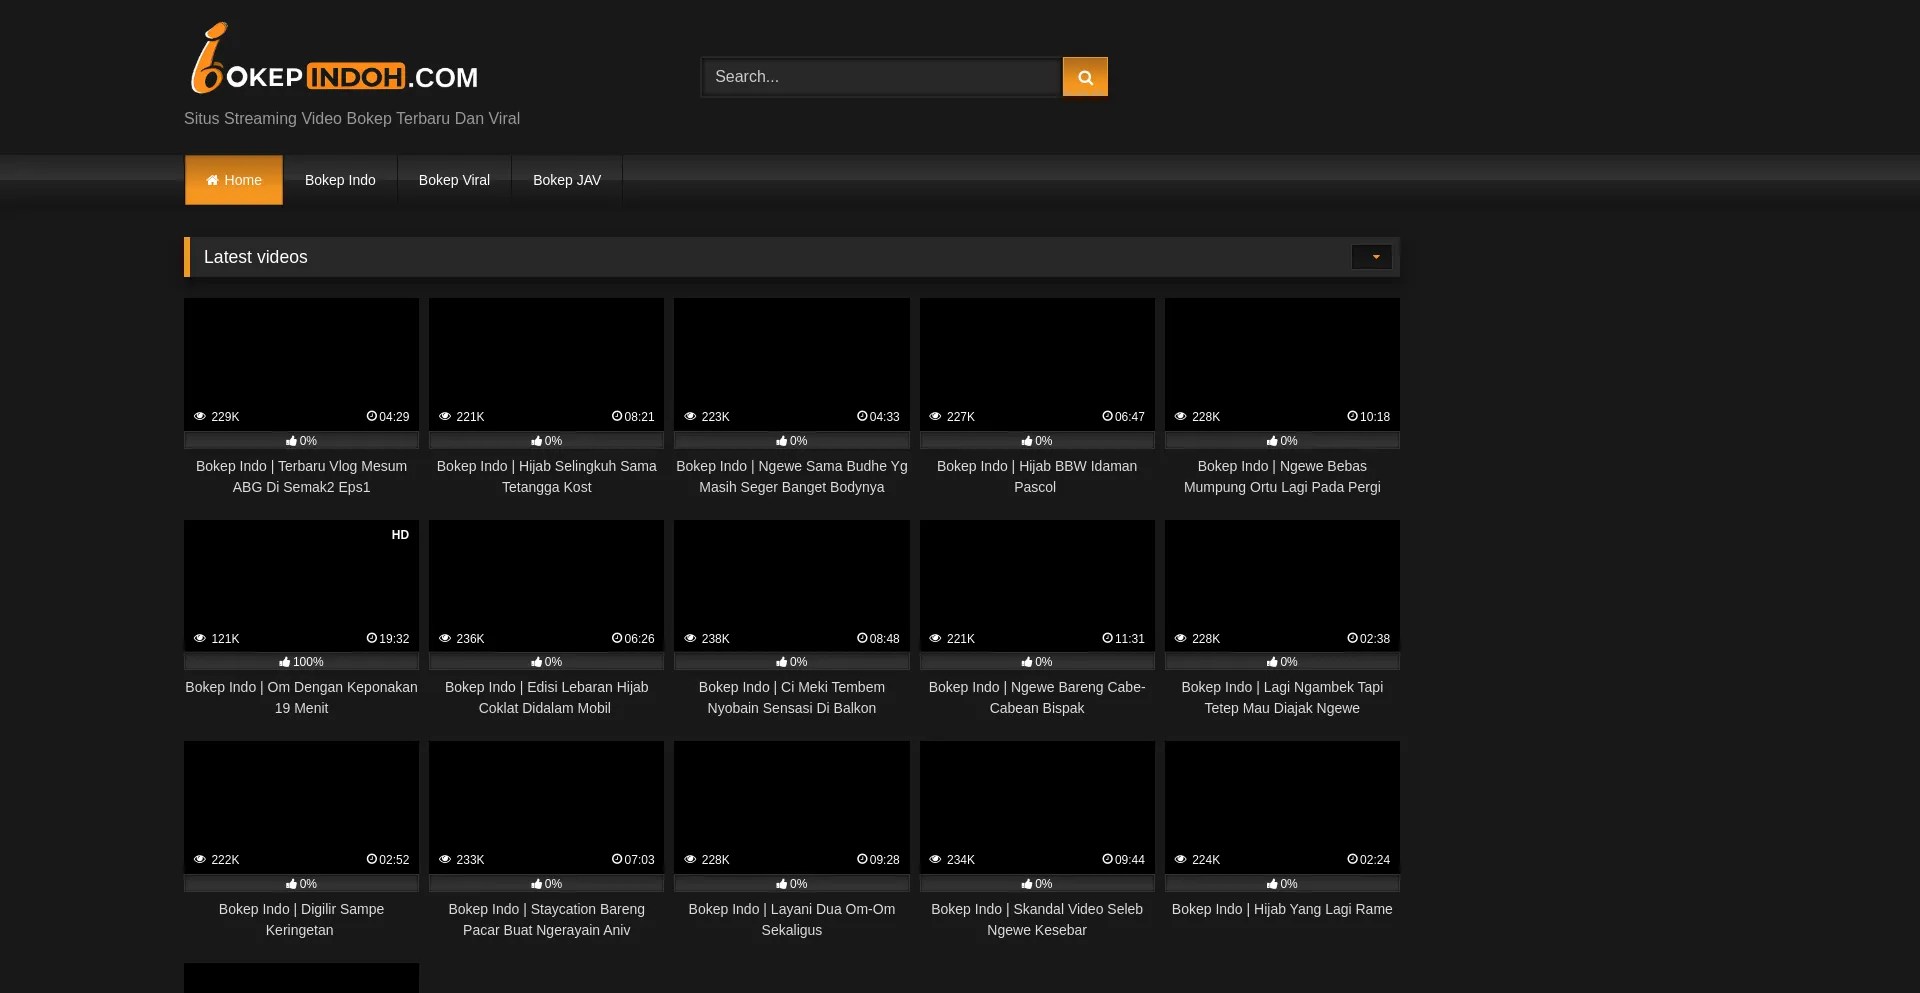Viewport: 1920px width, 993px height.
Task: Click the 222K view count
Action: (x=225, y=860)
